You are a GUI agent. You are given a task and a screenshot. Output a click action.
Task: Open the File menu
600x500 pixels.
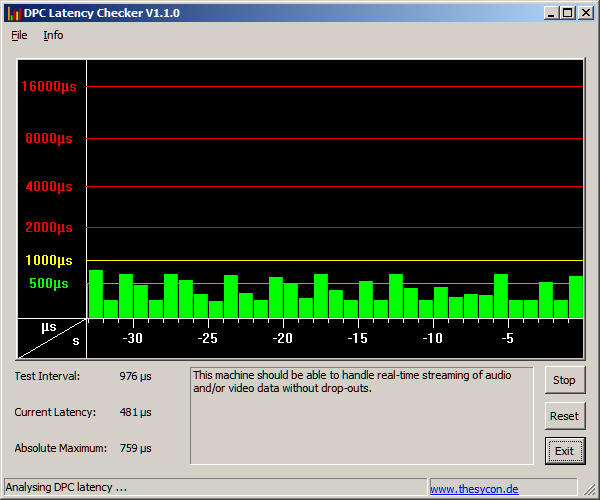click(19, 35)
